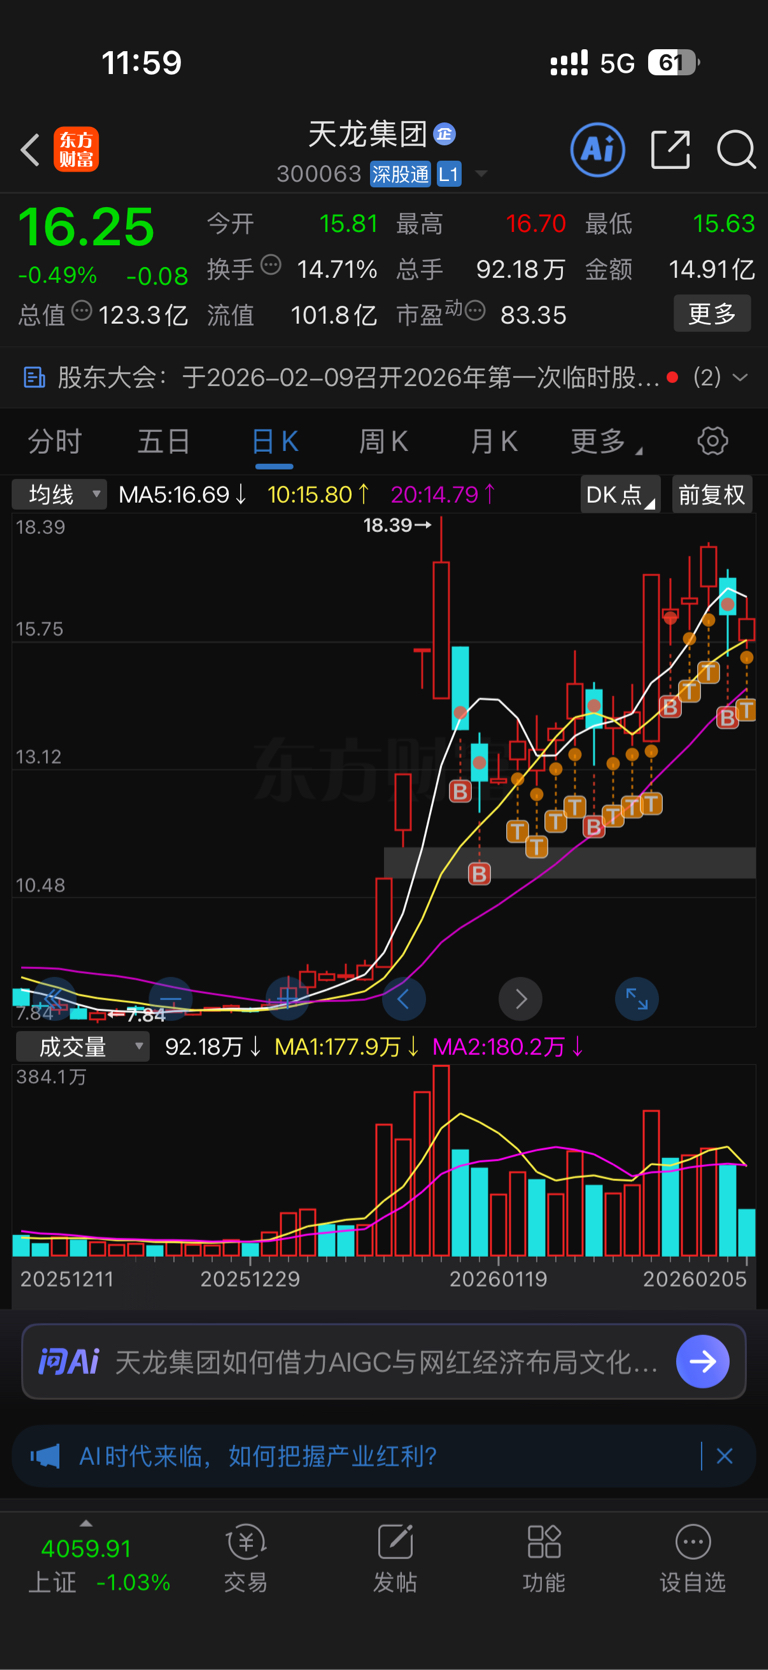Tap the MA1:177.9万 volume readout
This screenshot has height=1670, width=768.
pos(347,1047)
